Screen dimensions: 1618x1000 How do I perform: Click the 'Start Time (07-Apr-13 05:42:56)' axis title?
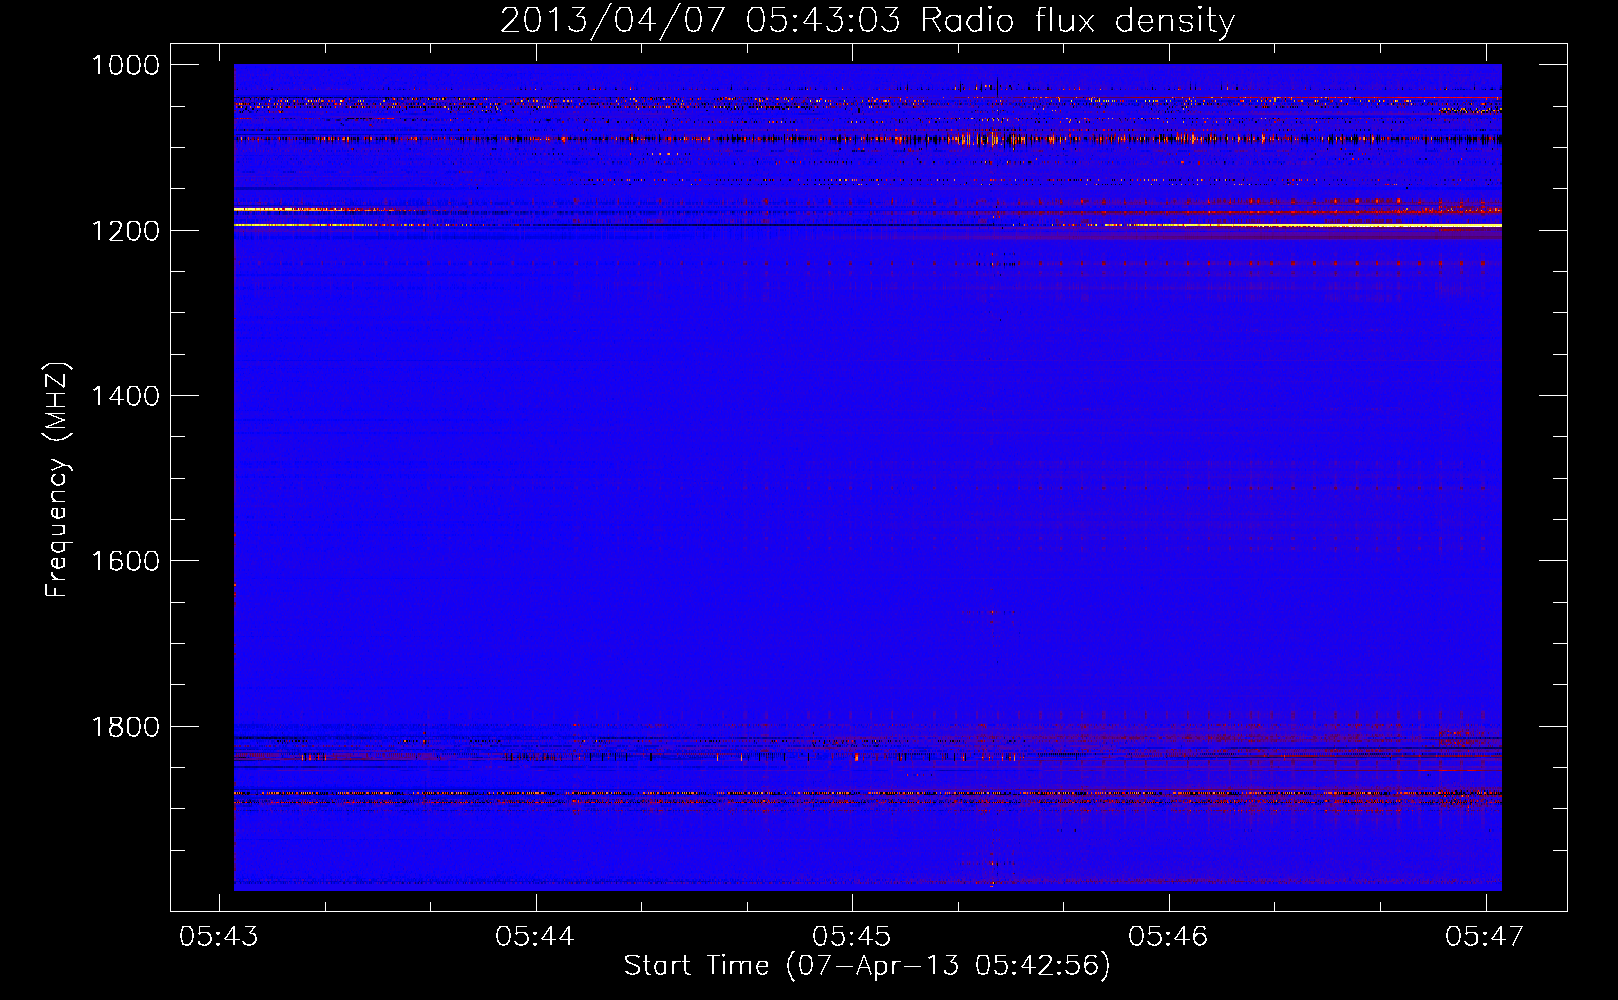pos(867,966)
